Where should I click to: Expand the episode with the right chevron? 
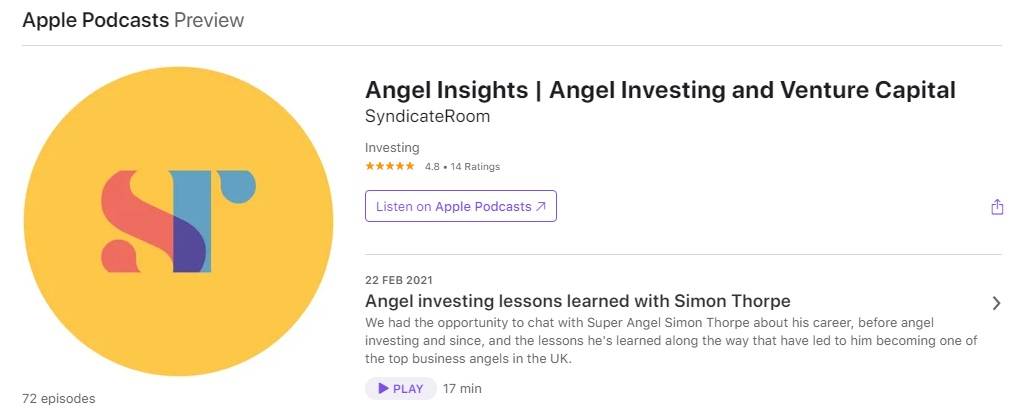tap(996, 303)
